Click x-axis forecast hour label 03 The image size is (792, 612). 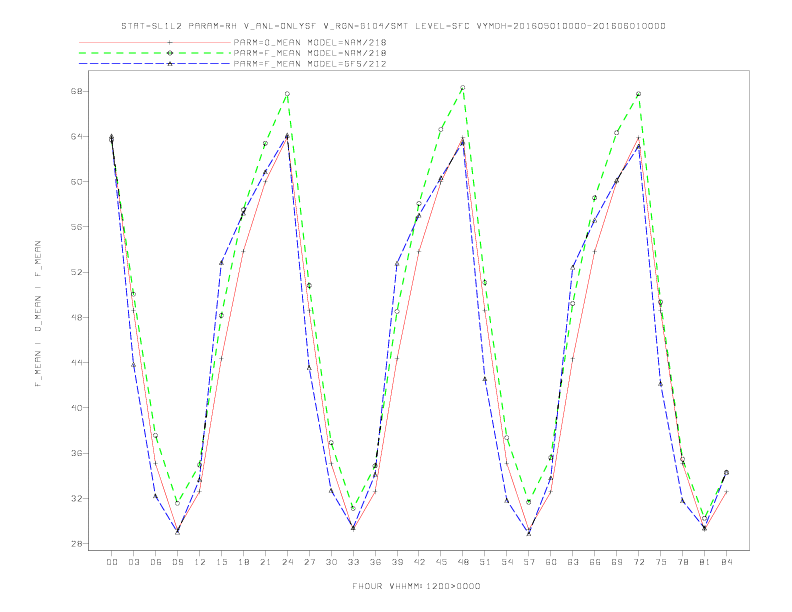click(133, 562)
